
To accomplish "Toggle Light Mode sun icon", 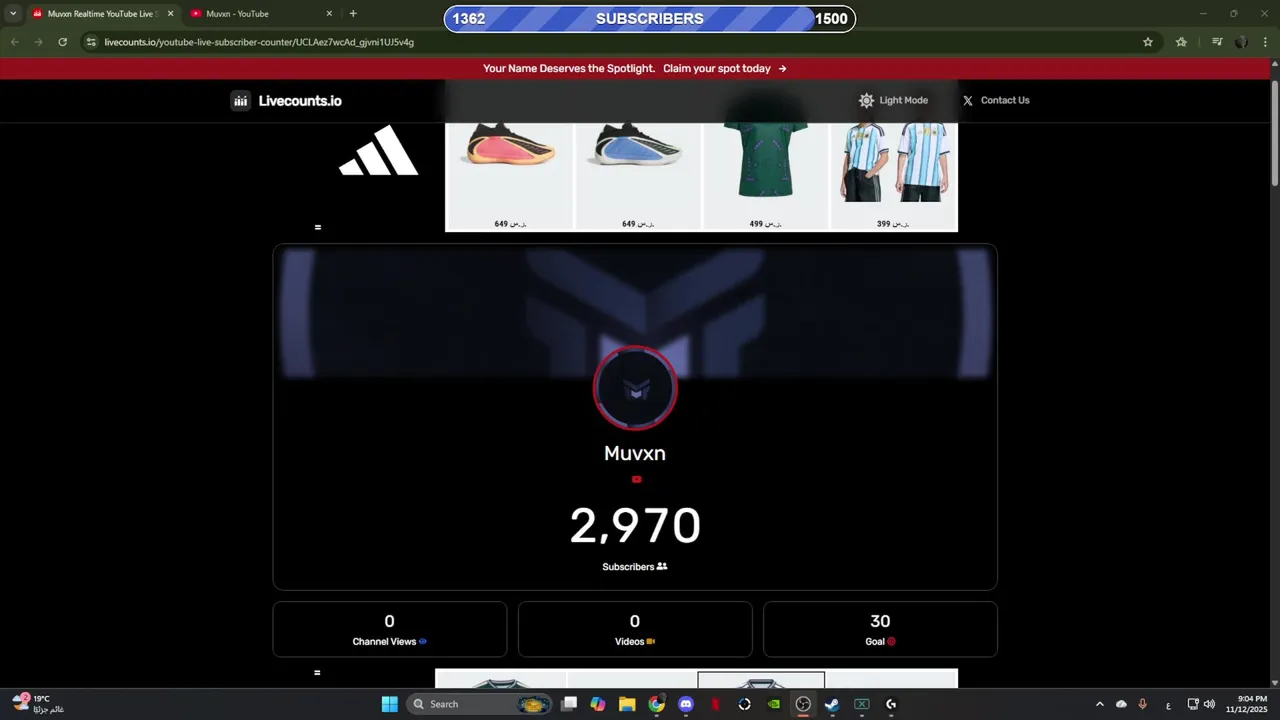I will point(866,100).
